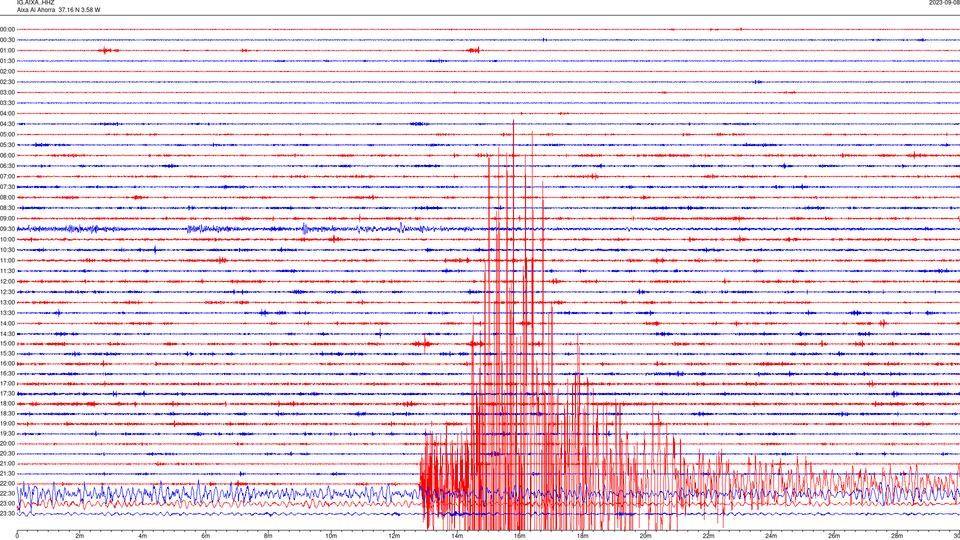Select the '16m' minute axis label
The height and width of the screenshot is (540, 960).
click(x=519, y=536)
